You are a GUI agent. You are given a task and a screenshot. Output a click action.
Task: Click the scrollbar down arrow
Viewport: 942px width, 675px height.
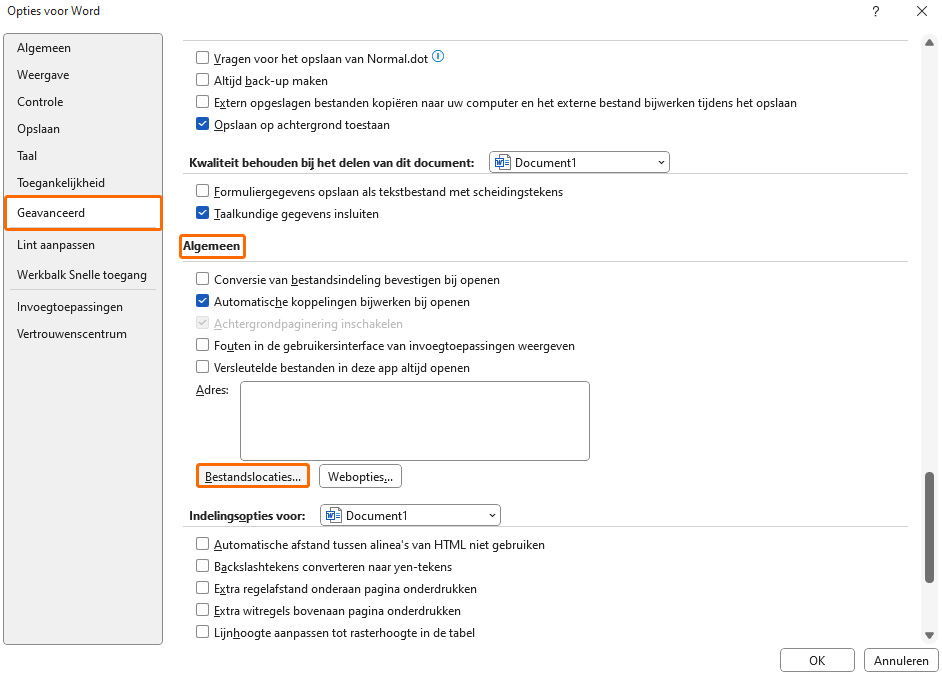pos(929,634)
